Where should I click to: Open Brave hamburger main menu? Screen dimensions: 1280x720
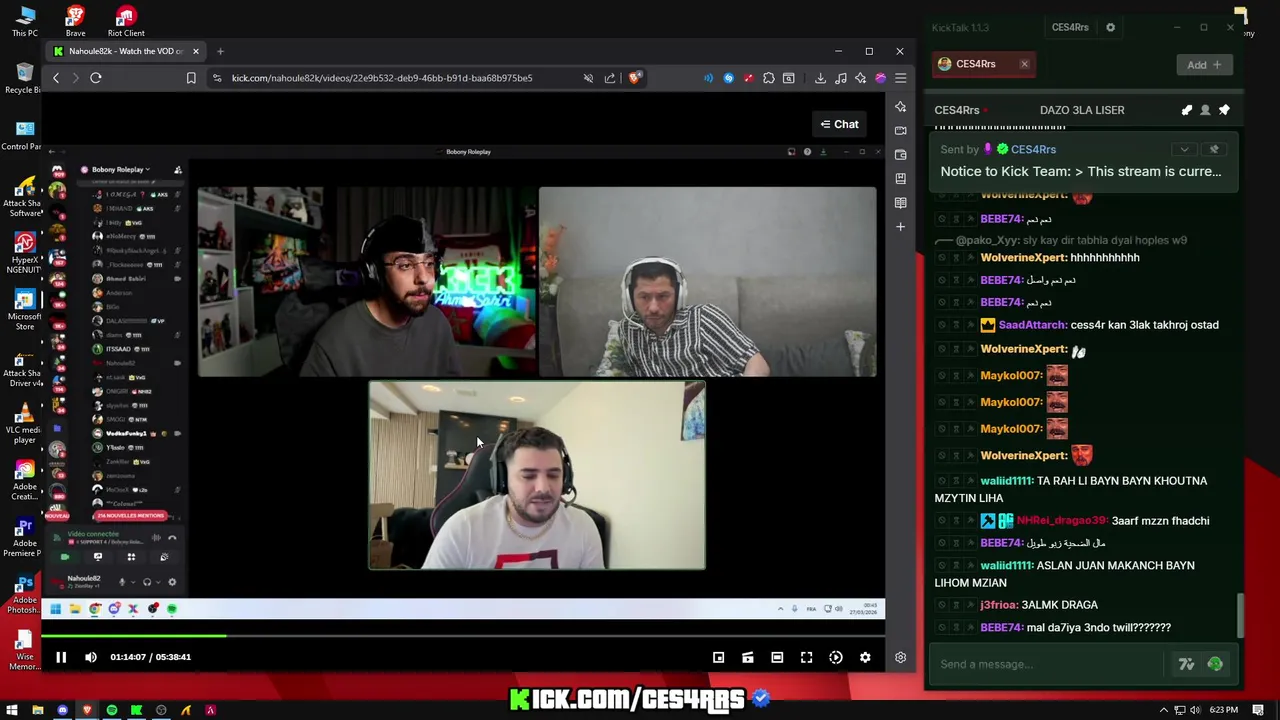click(900, 78)
